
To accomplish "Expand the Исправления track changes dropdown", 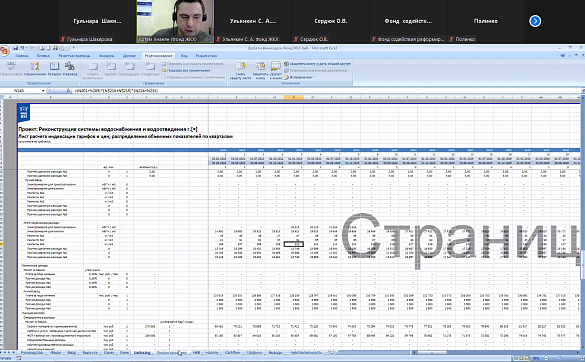I will (x=299, y=77).
